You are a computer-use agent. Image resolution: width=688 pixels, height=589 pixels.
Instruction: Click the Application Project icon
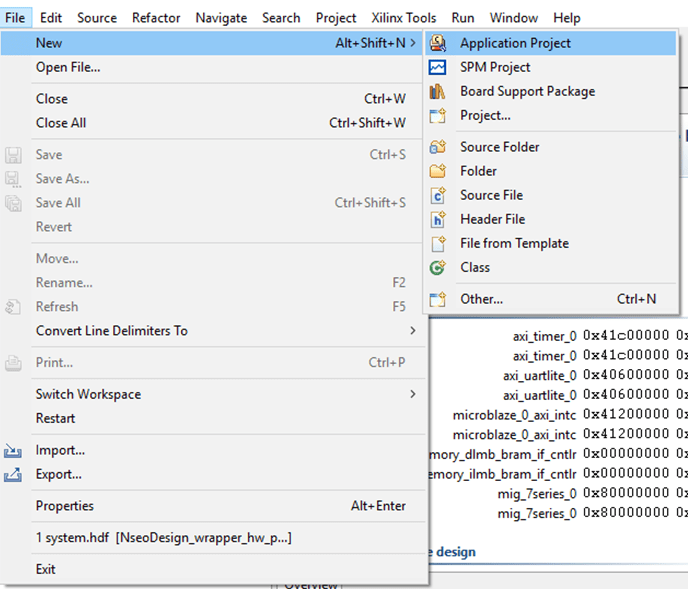437,43
